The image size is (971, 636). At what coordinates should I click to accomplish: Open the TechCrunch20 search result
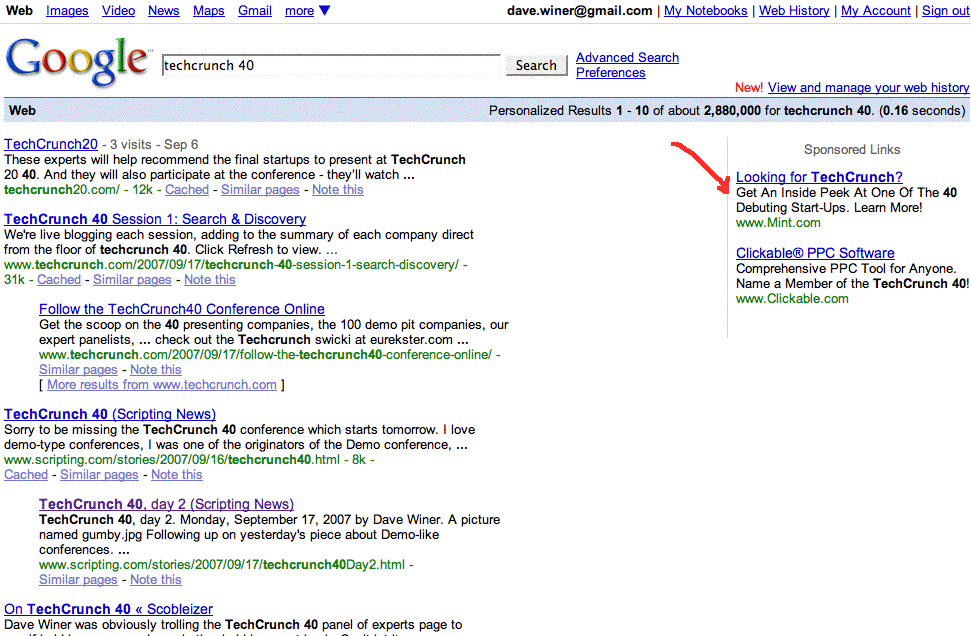51,144
